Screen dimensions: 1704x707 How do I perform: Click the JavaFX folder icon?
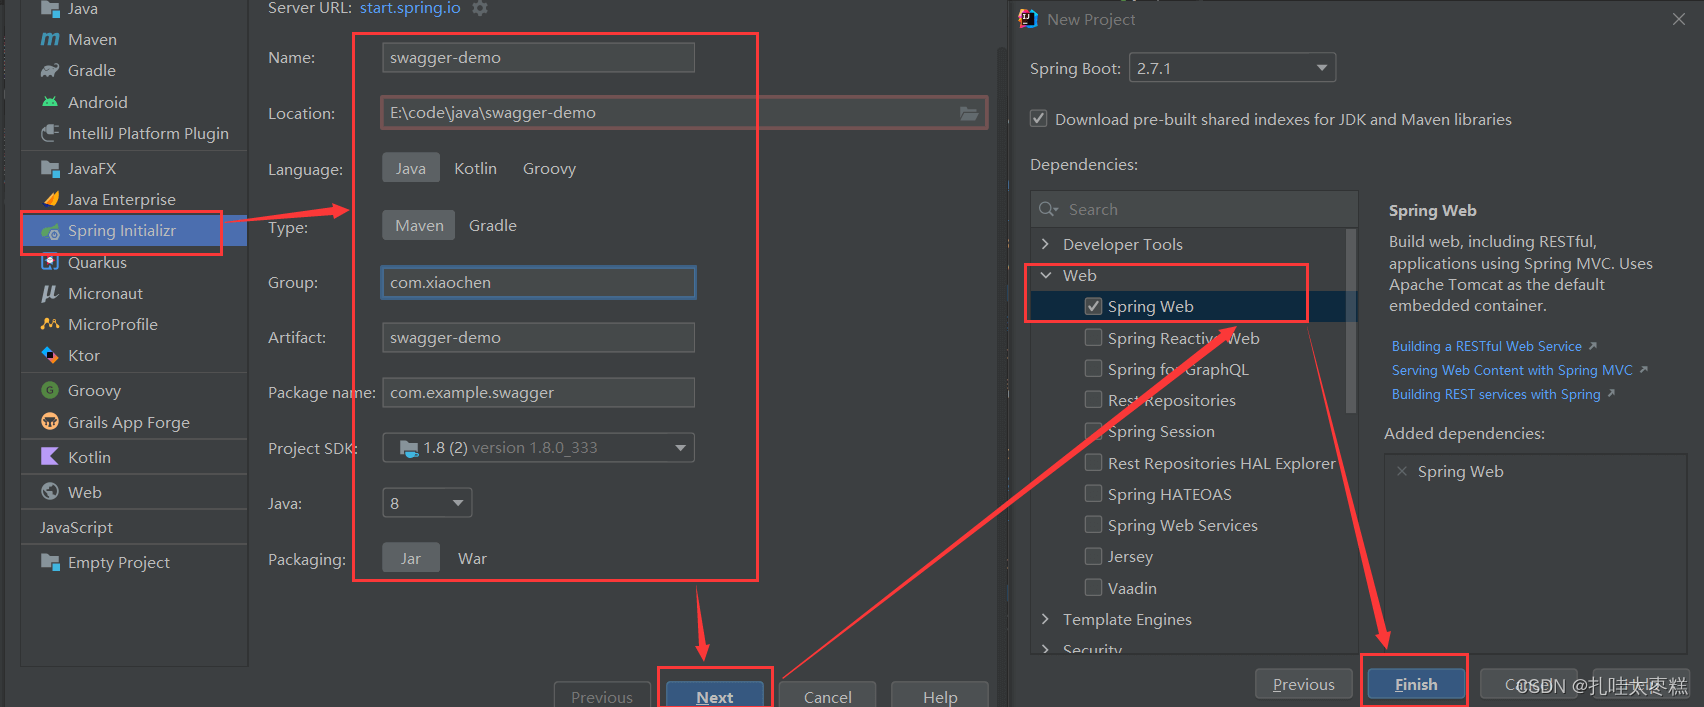[50, 168]
